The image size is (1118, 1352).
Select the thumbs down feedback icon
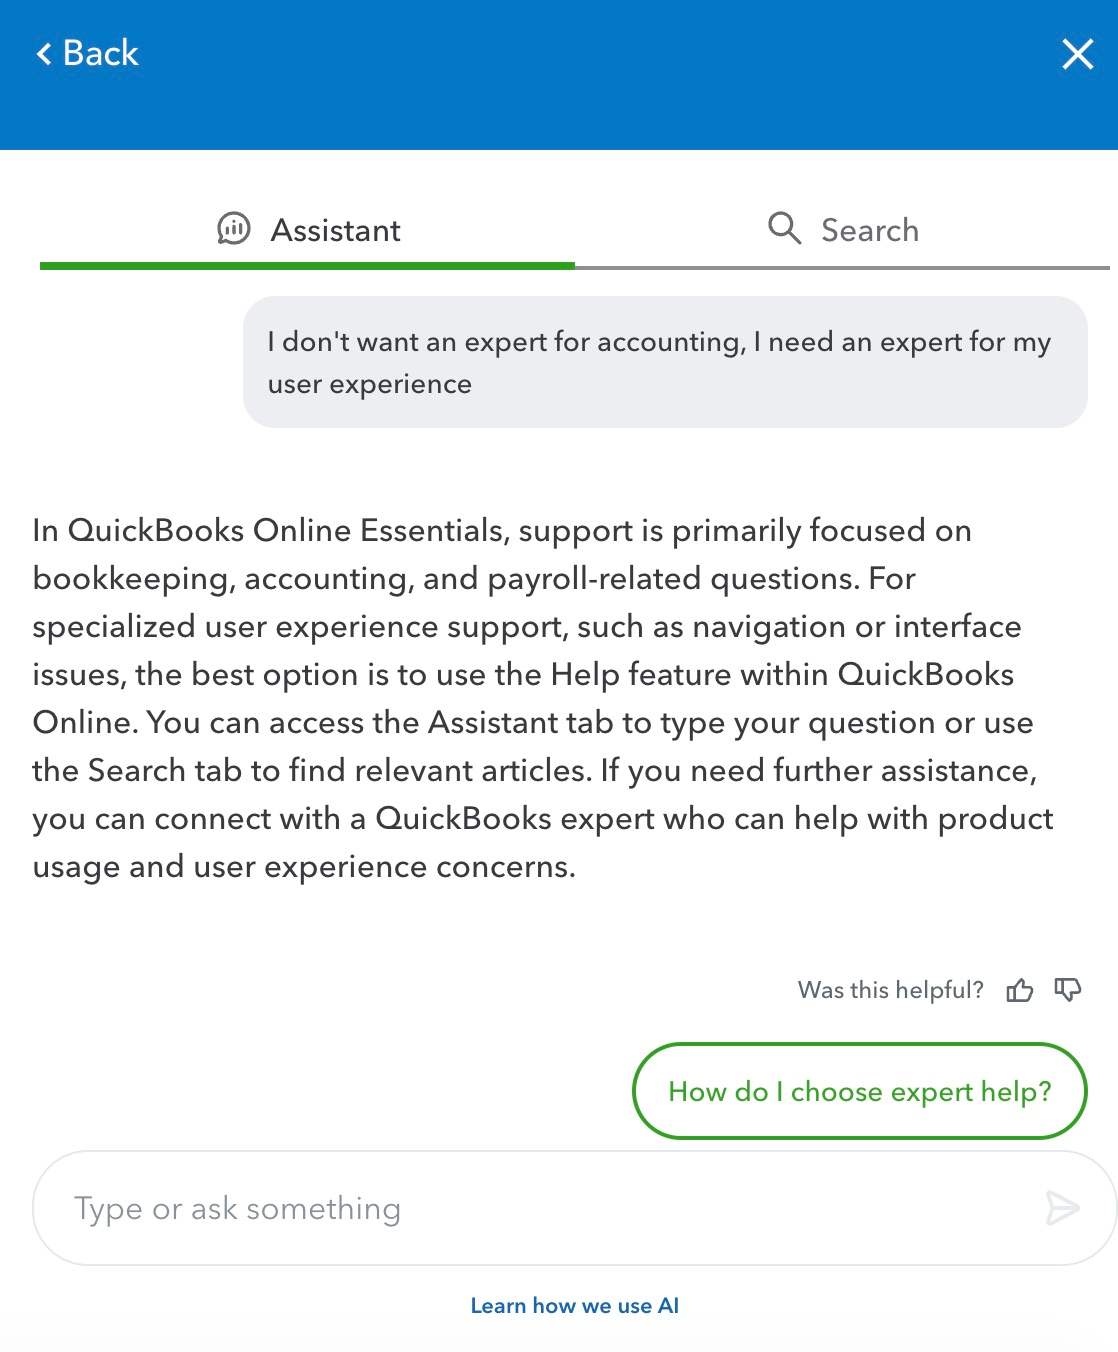point(1067,990)
